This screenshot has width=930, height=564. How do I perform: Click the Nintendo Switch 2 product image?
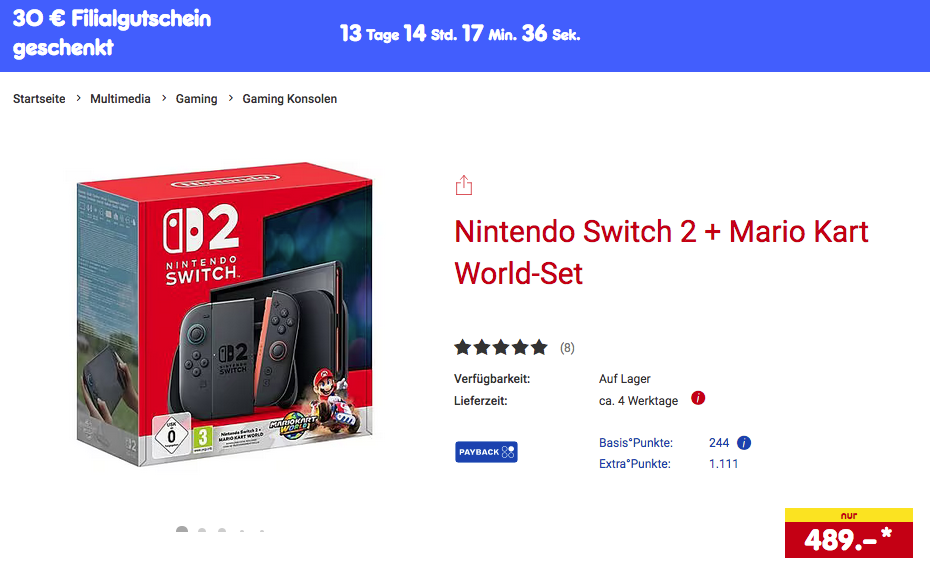pyautogui.click(x=225, y=320)
